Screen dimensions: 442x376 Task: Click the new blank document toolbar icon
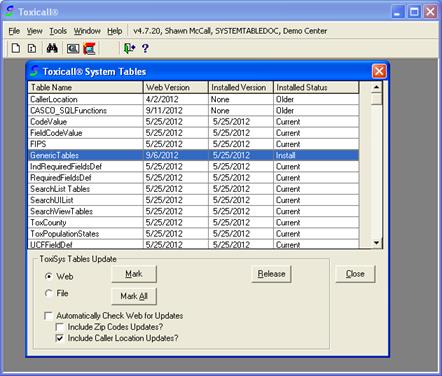coord(16,48)
